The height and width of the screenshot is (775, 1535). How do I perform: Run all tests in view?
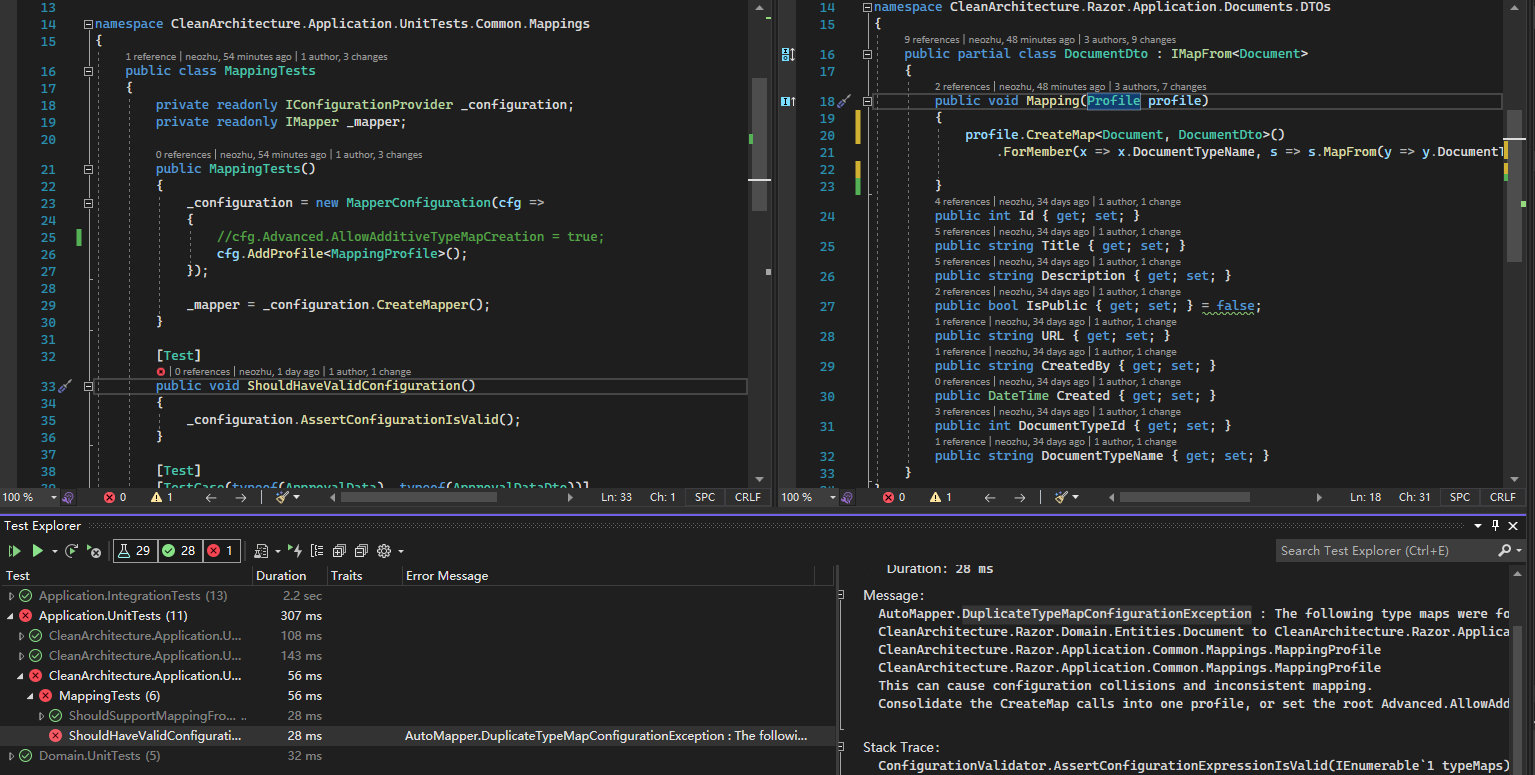coord(14,551)
